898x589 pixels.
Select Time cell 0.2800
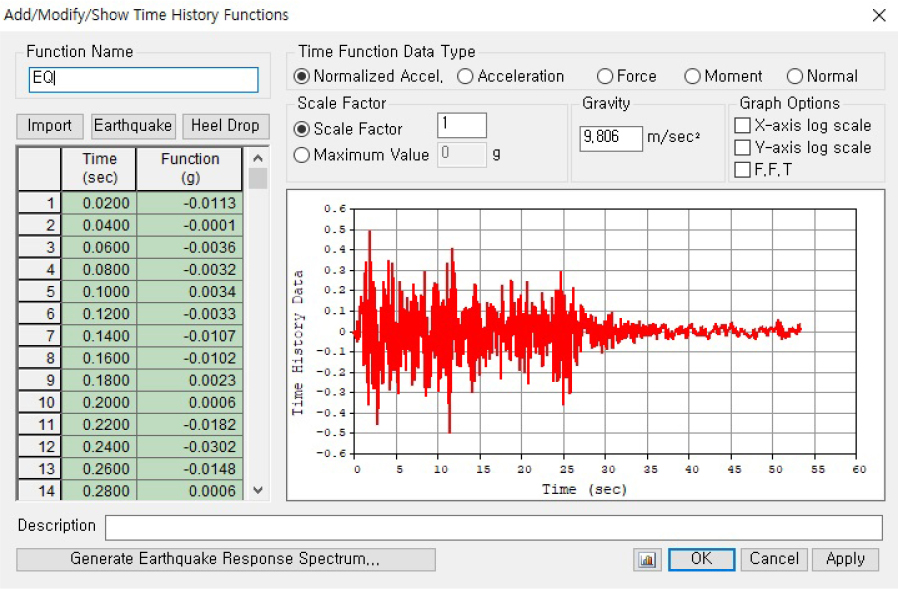(x=99, y=490)
